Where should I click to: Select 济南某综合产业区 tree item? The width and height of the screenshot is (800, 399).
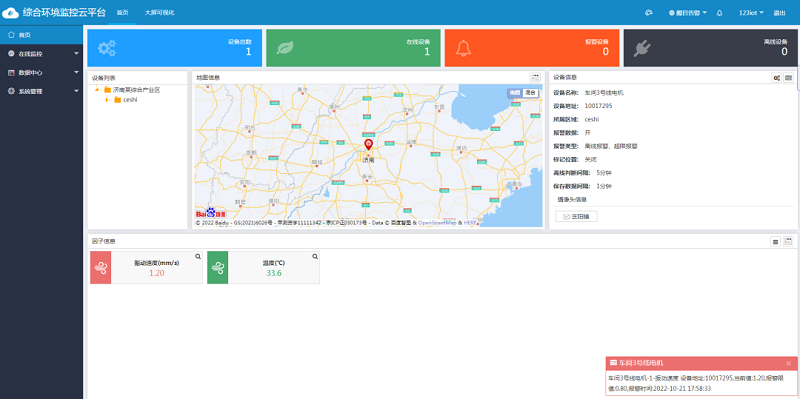click(136, 90)
